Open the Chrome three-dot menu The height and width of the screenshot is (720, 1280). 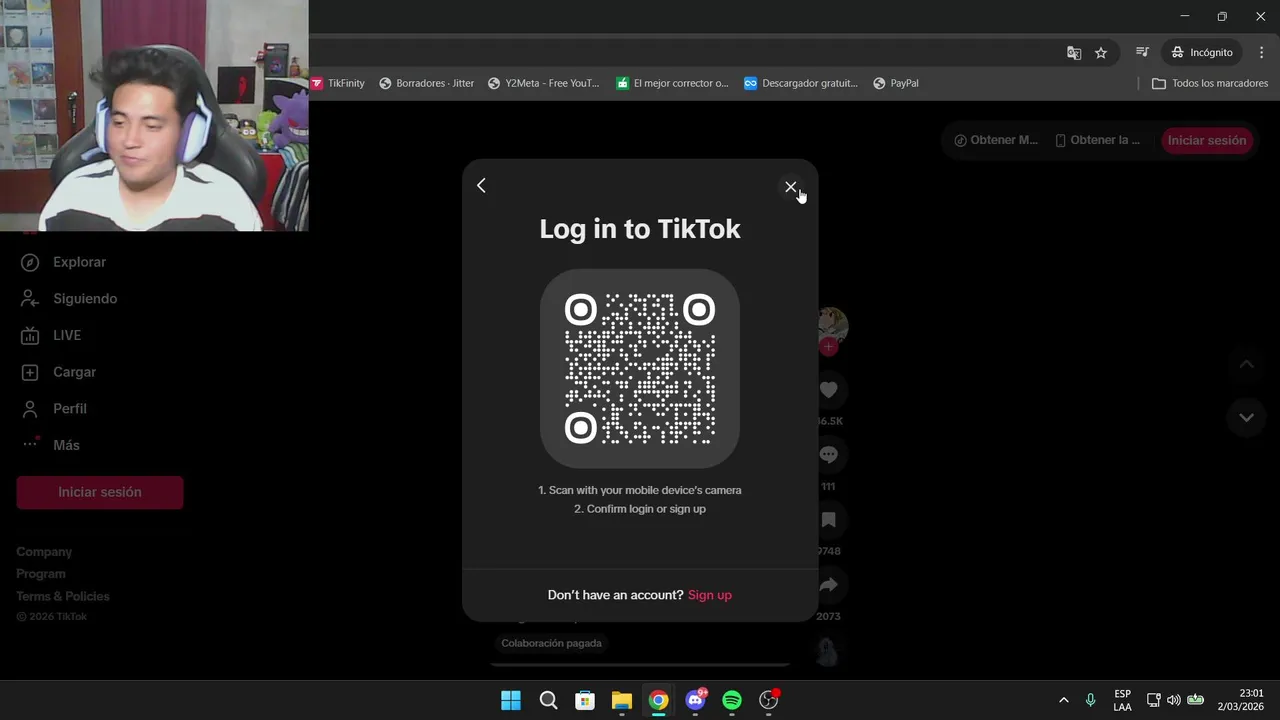coord(1261,52)
